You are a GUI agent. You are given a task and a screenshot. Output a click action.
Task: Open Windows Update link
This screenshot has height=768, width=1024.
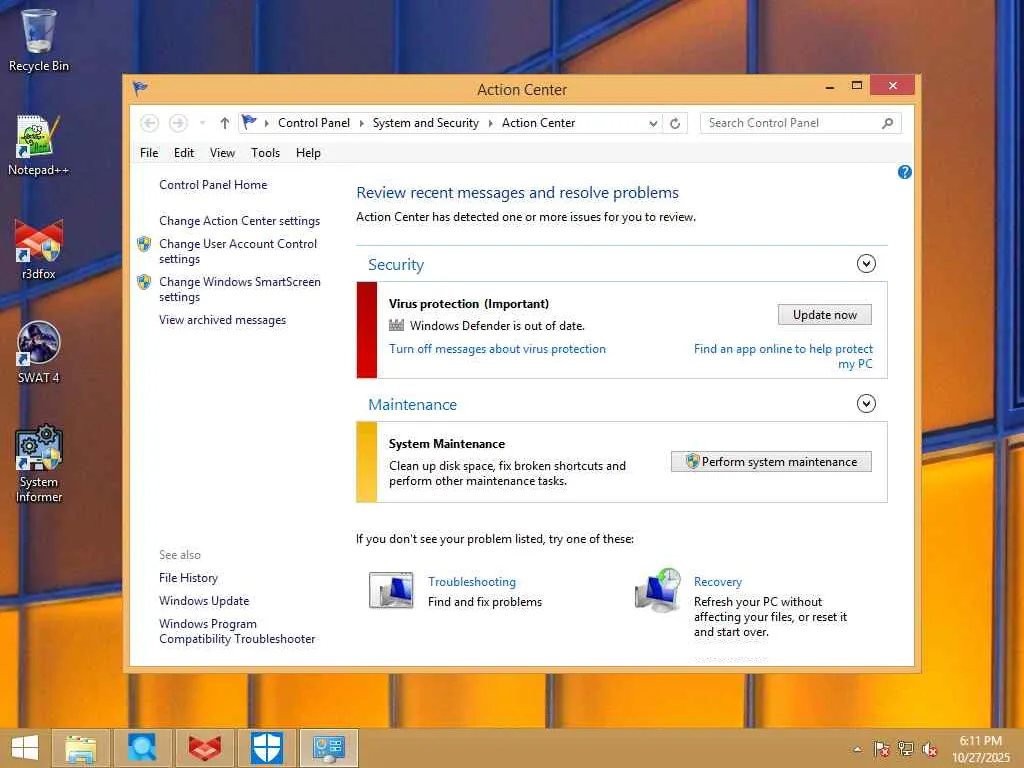click(x=204, y=601)
